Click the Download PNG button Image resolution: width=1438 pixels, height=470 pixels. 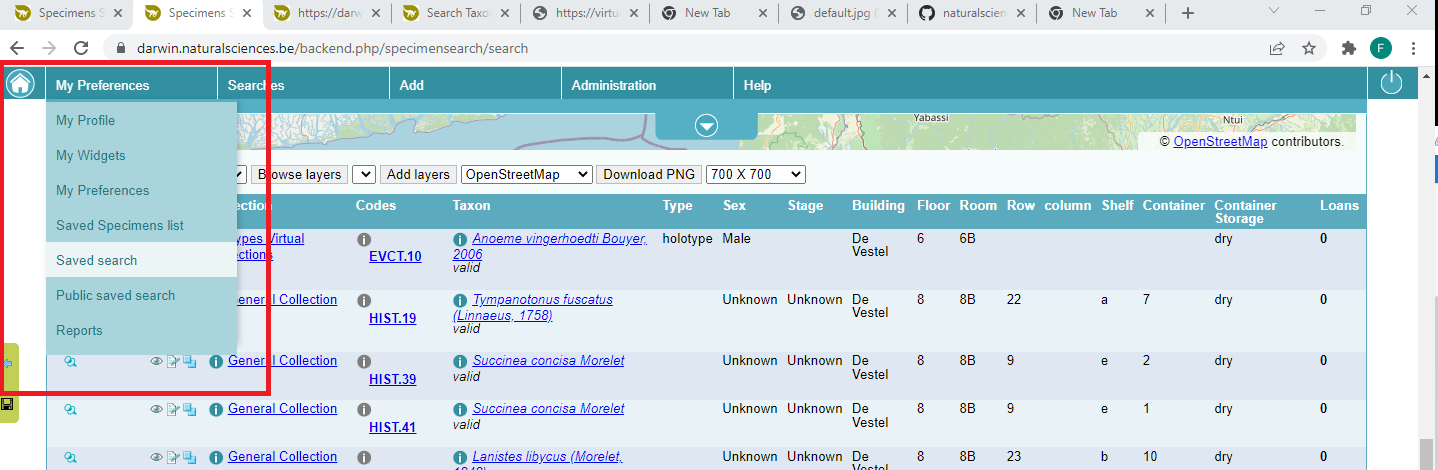point(649,174)
